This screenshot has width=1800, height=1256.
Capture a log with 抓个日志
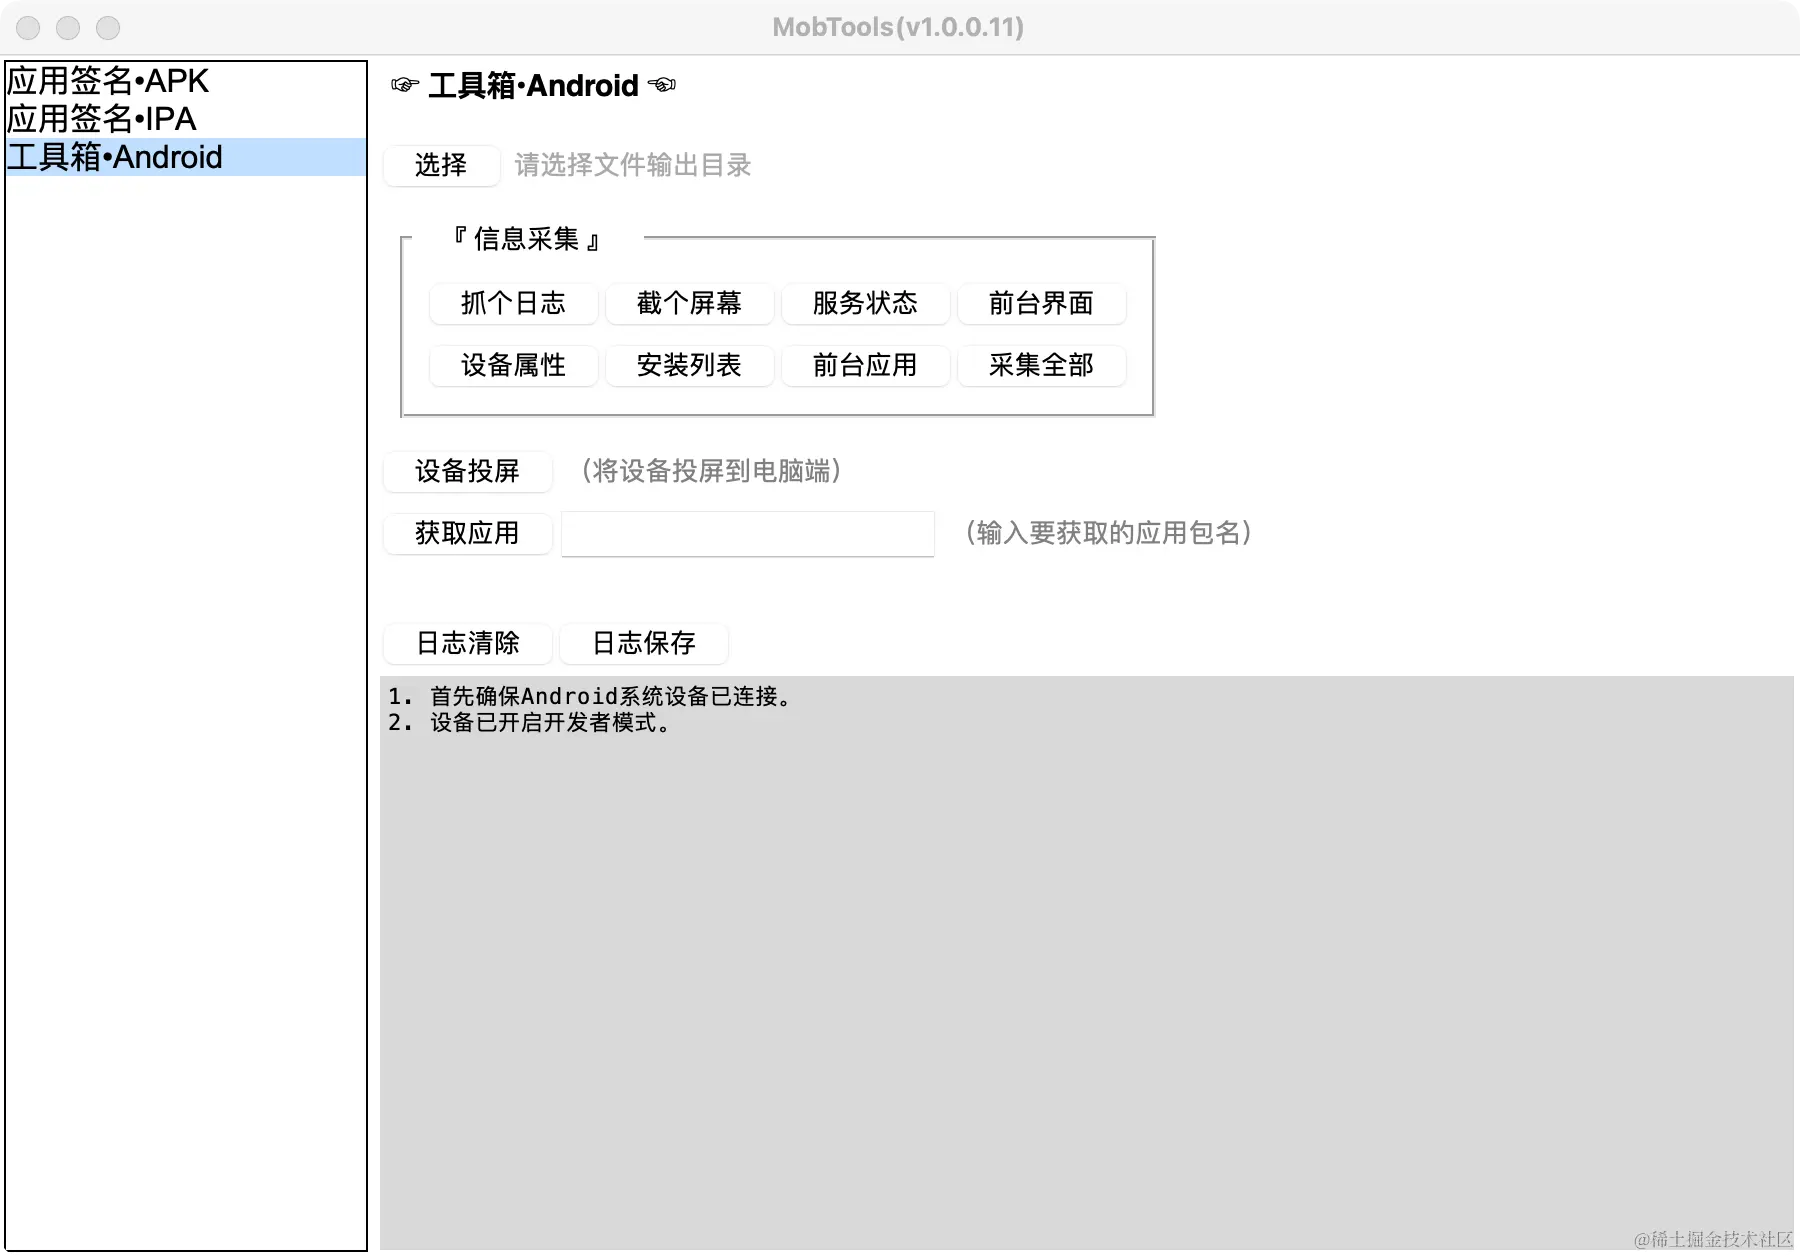coord(513,303)
